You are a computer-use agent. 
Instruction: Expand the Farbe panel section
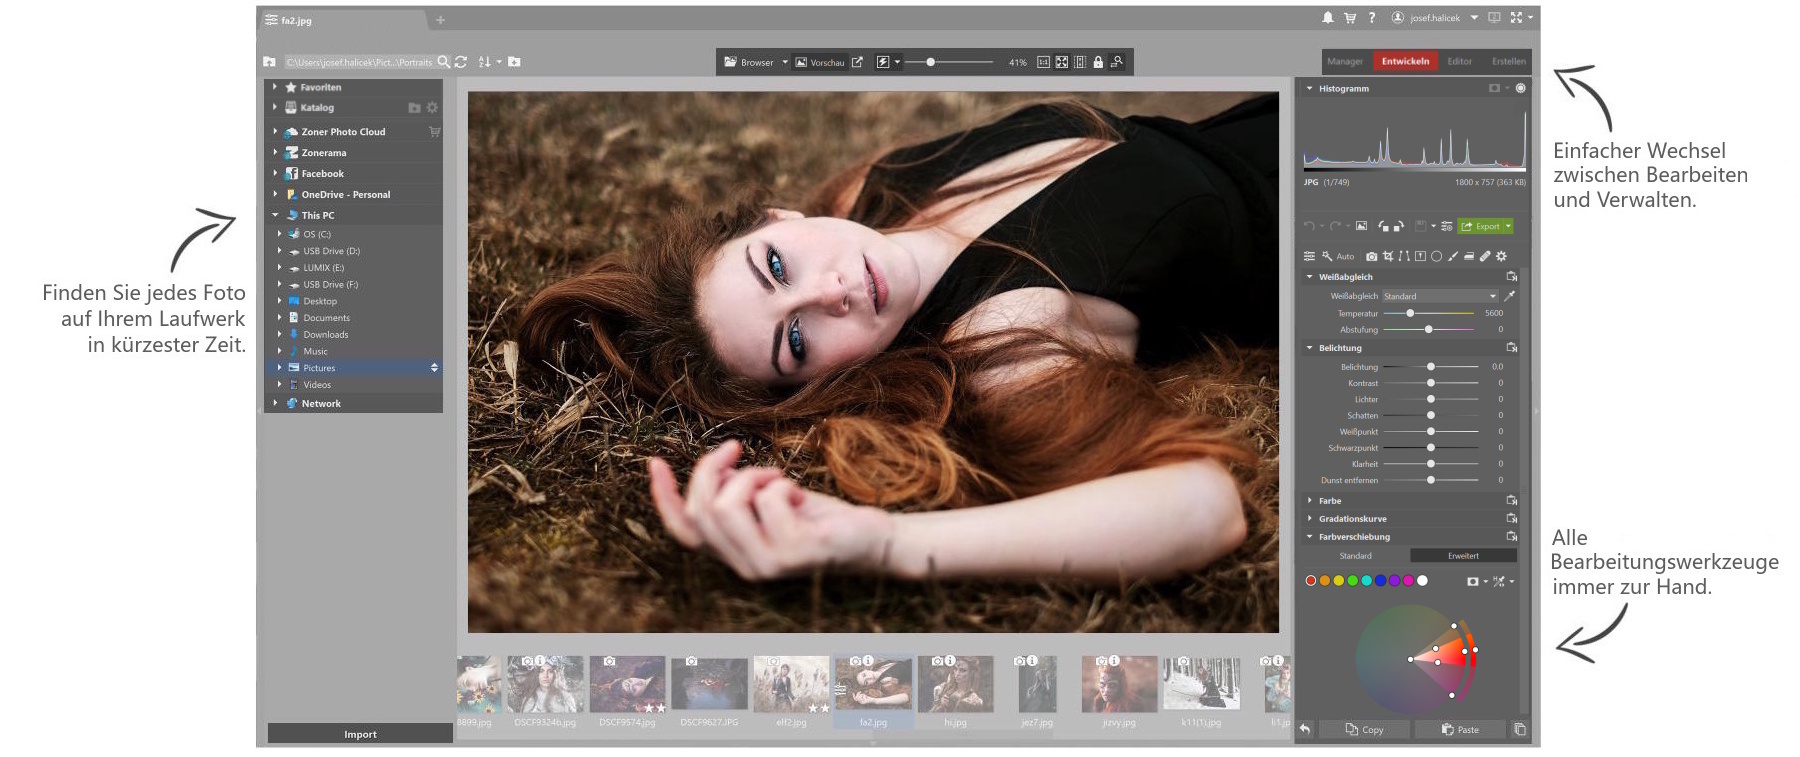[1309, 500]
